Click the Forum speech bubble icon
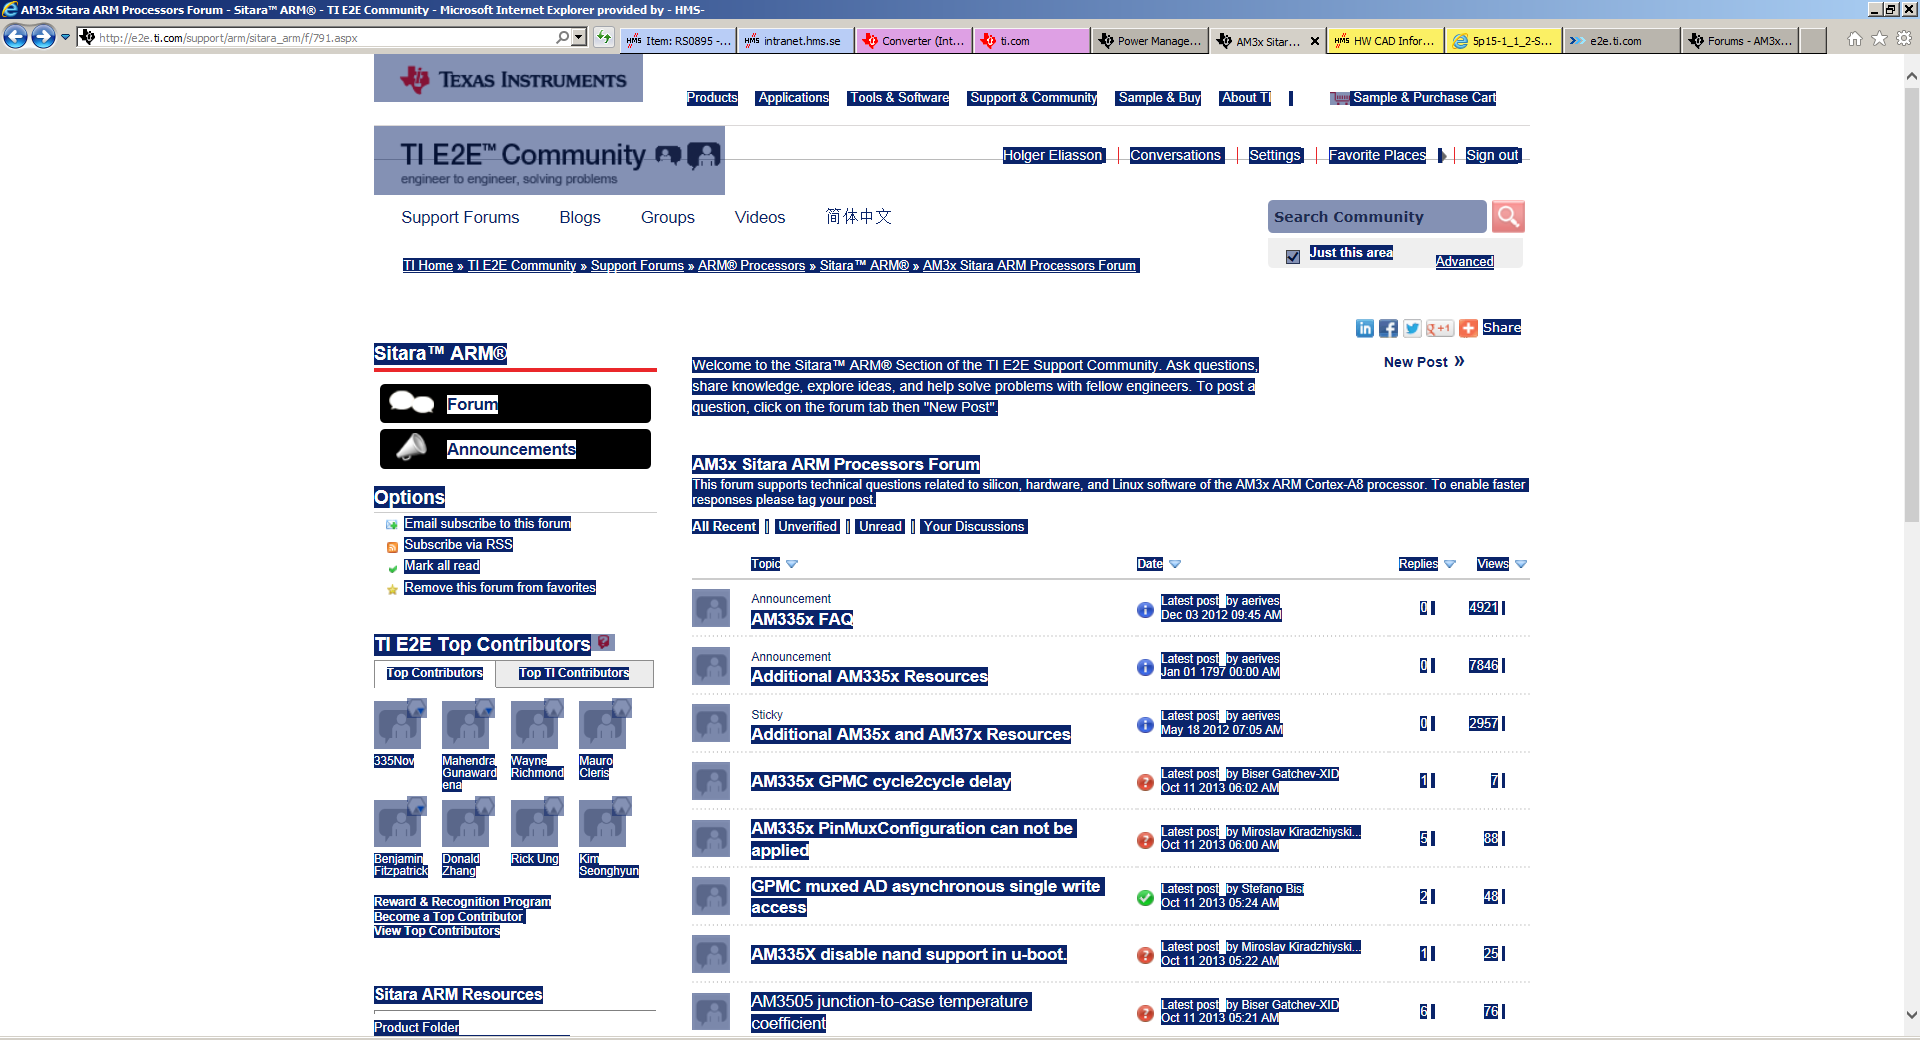 (411, 403)
